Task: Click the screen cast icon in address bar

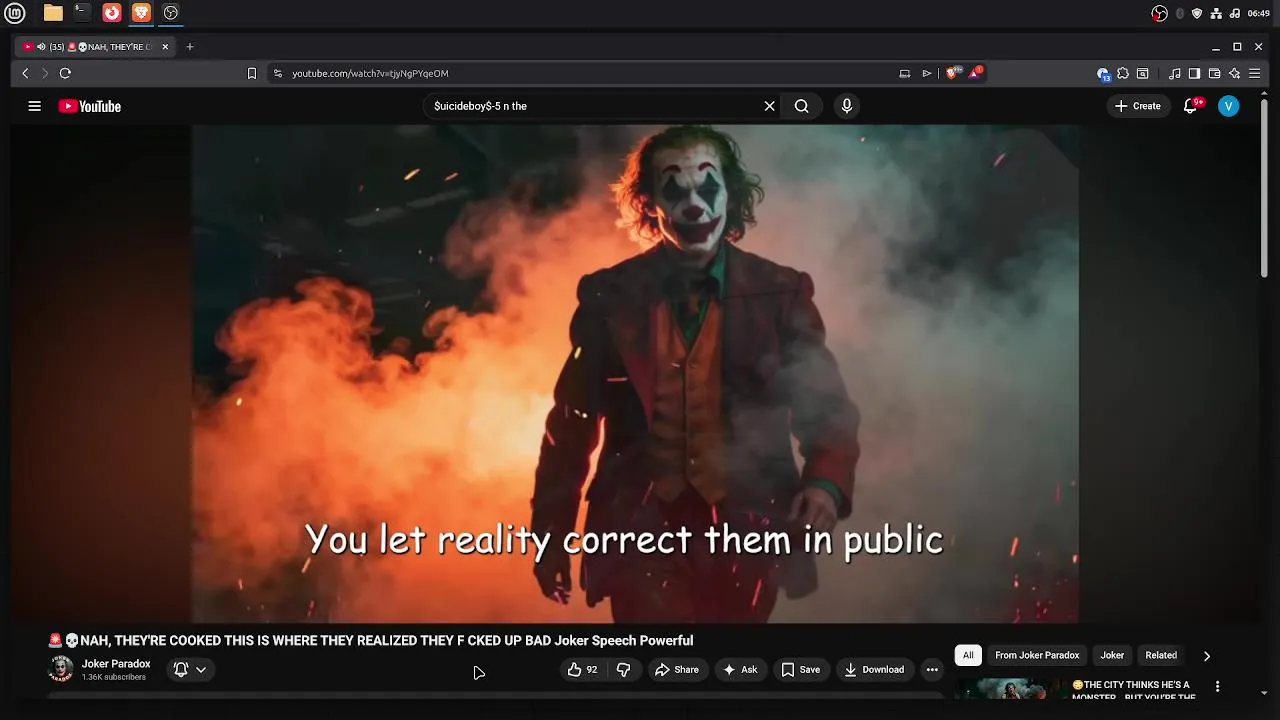Action: (x=905, y=73)
